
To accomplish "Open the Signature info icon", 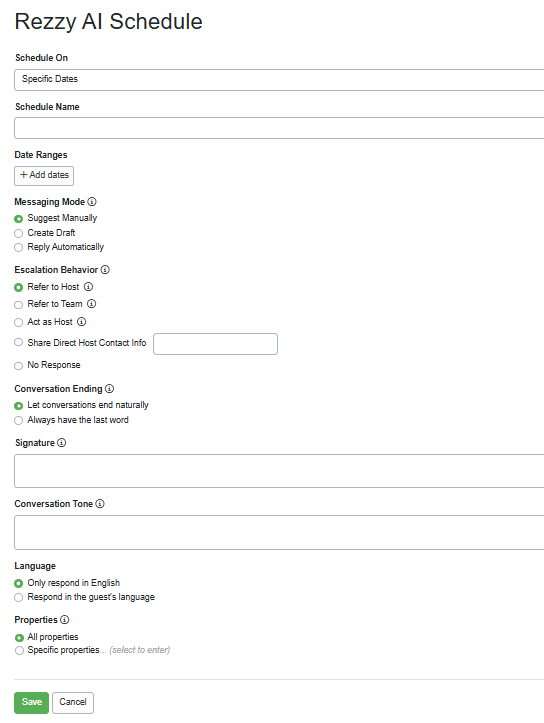I will 61,443.
